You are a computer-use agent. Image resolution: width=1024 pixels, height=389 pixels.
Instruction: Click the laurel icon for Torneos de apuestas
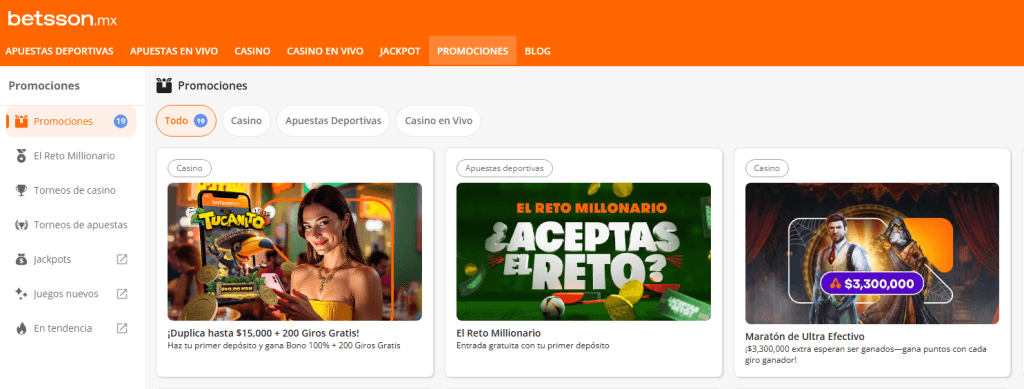(21, 225)
